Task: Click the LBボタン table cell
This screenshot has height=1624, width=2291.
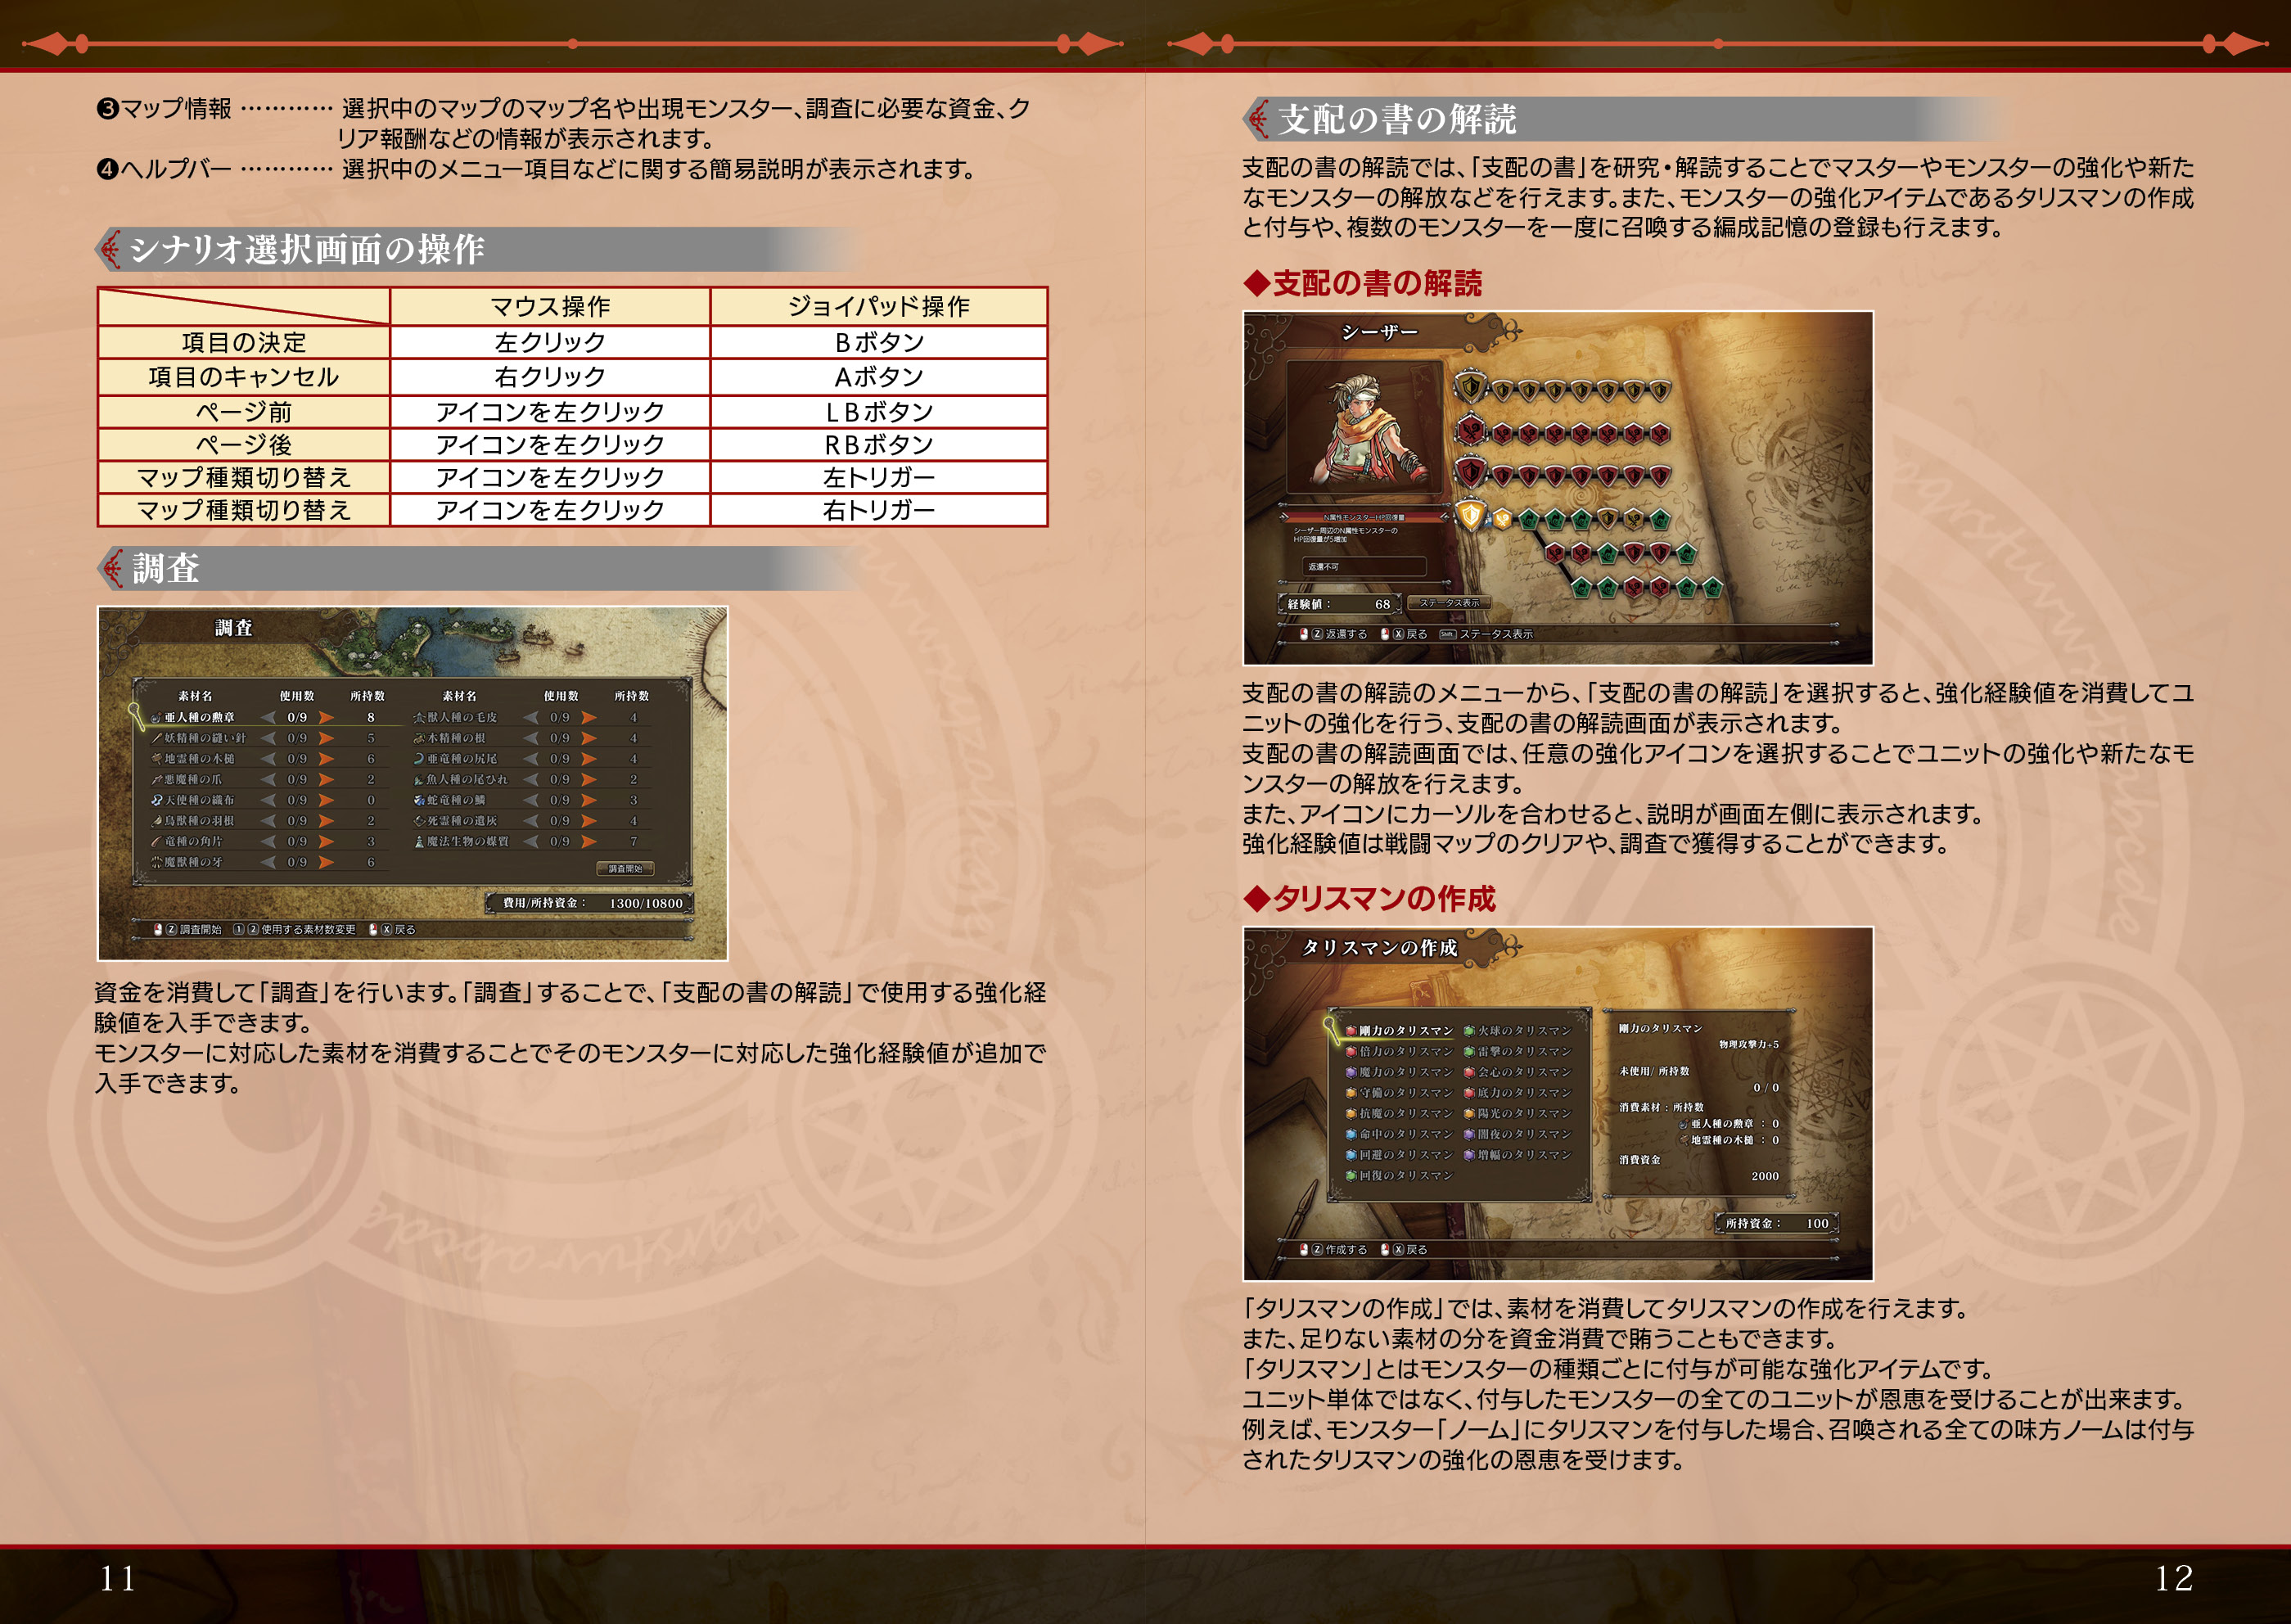Action: pos(879,412)
